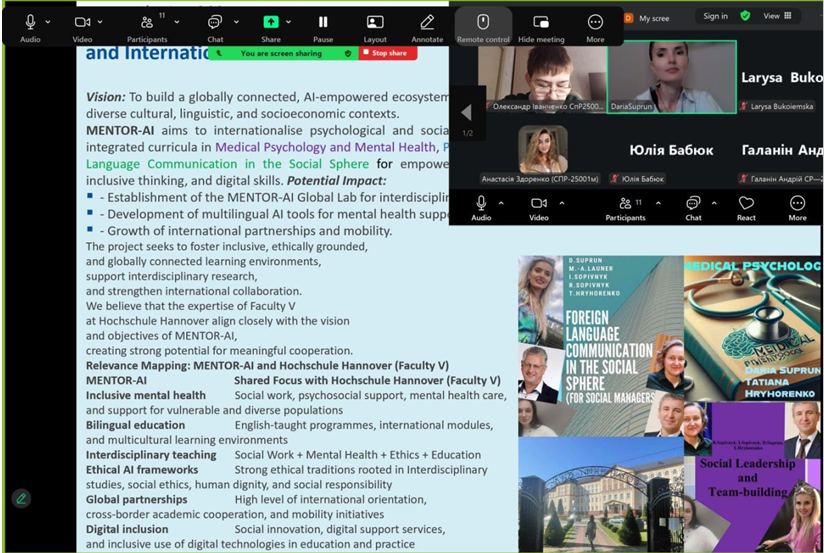Click Social Leadership and Team-building cover
Screen dimensions: 824x553
pos(753,477)
